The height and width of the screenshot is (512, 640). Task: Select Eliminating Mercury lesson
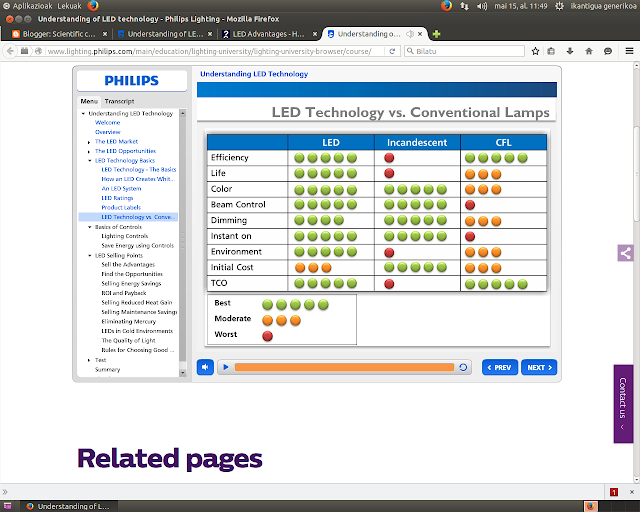129,321
